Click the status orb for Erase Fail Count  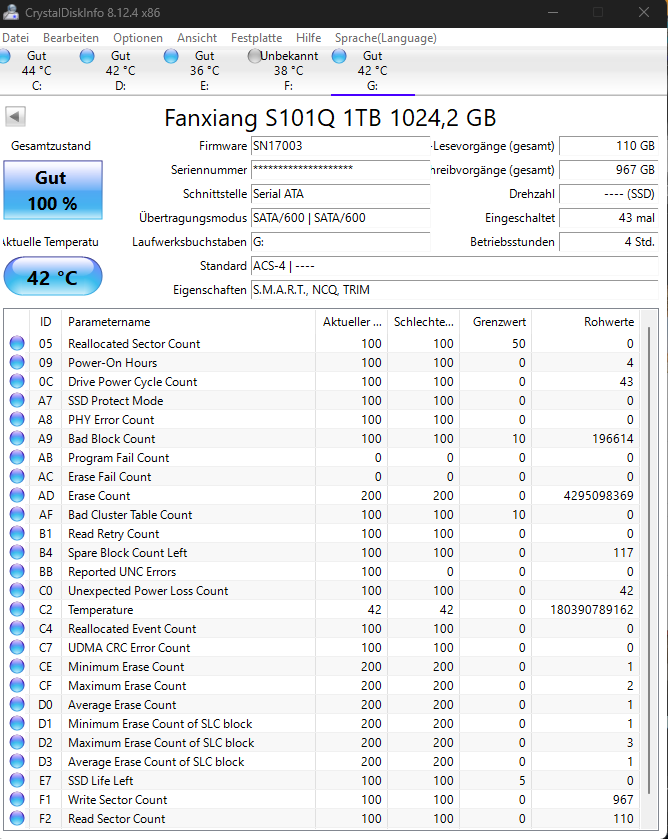coord(17,476)
